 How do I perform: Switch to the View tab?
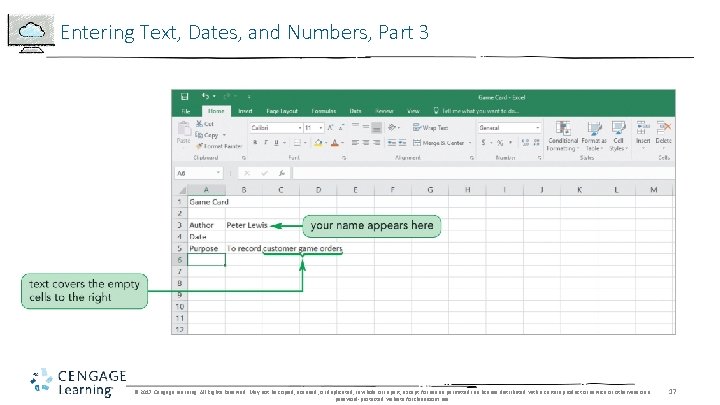[x=413, y=111]
